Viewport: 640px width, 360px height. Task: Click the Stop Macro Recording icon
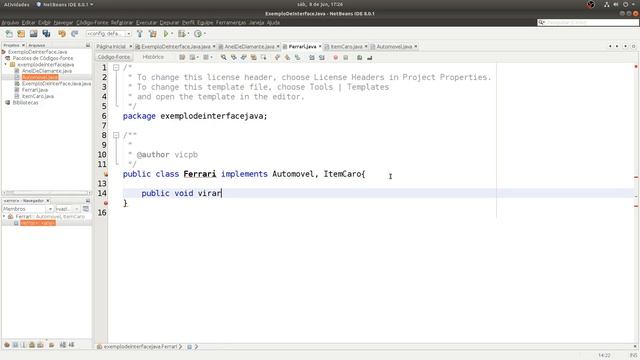pyautogui.click(x=345, y=58)
